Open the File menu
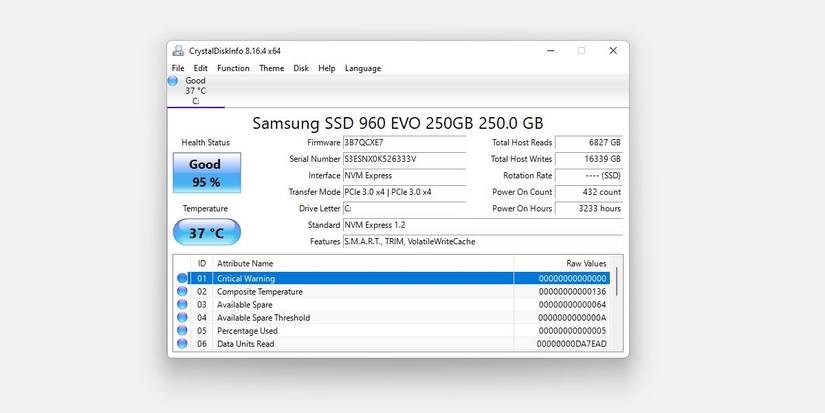The height and width of the screenshot is (413, 825). click(x=178, y=68)
